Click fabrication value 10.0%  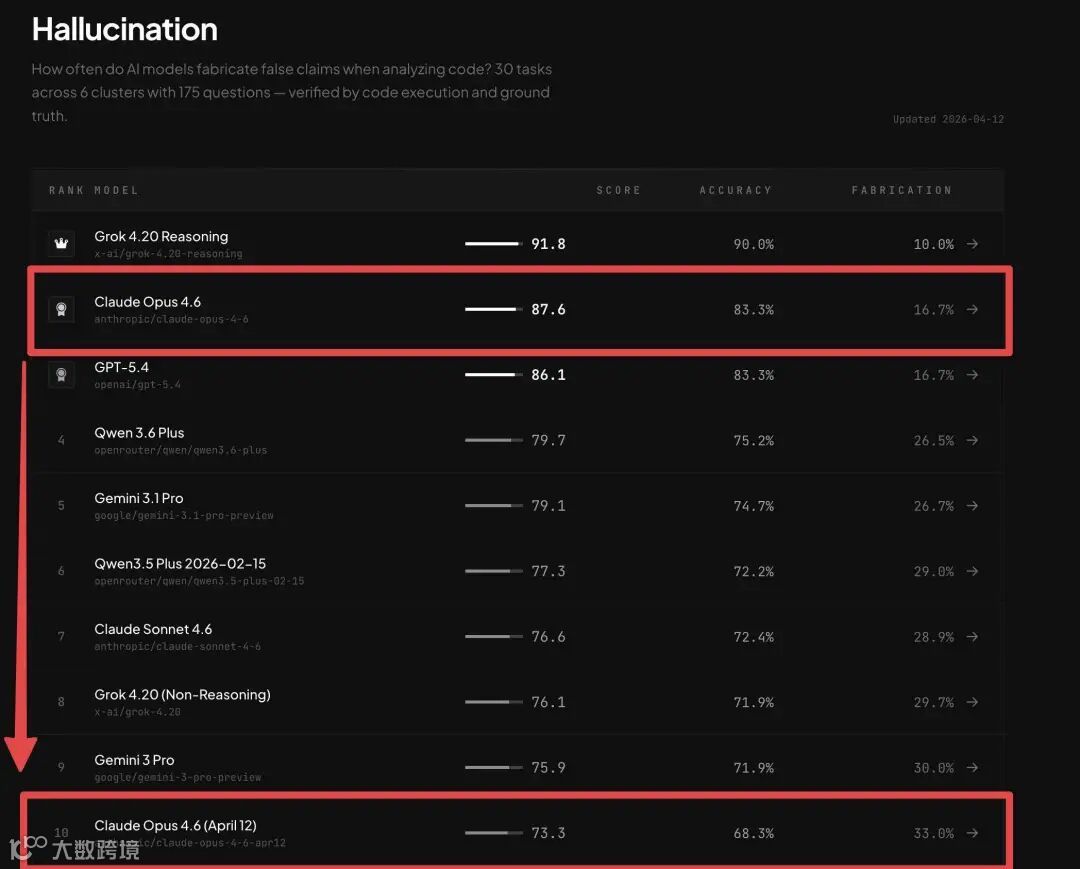[x=933, y=244]
